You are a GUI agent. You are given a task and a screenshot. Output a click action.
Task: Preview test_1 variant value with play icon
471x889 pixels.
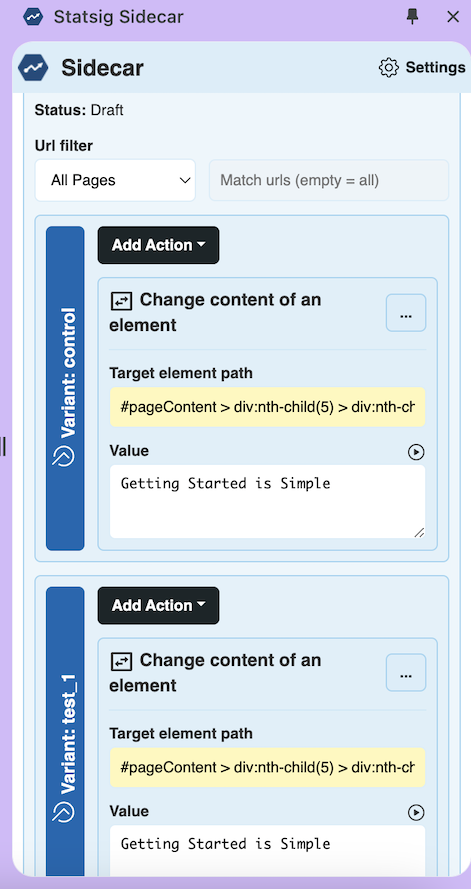(416, 812)
